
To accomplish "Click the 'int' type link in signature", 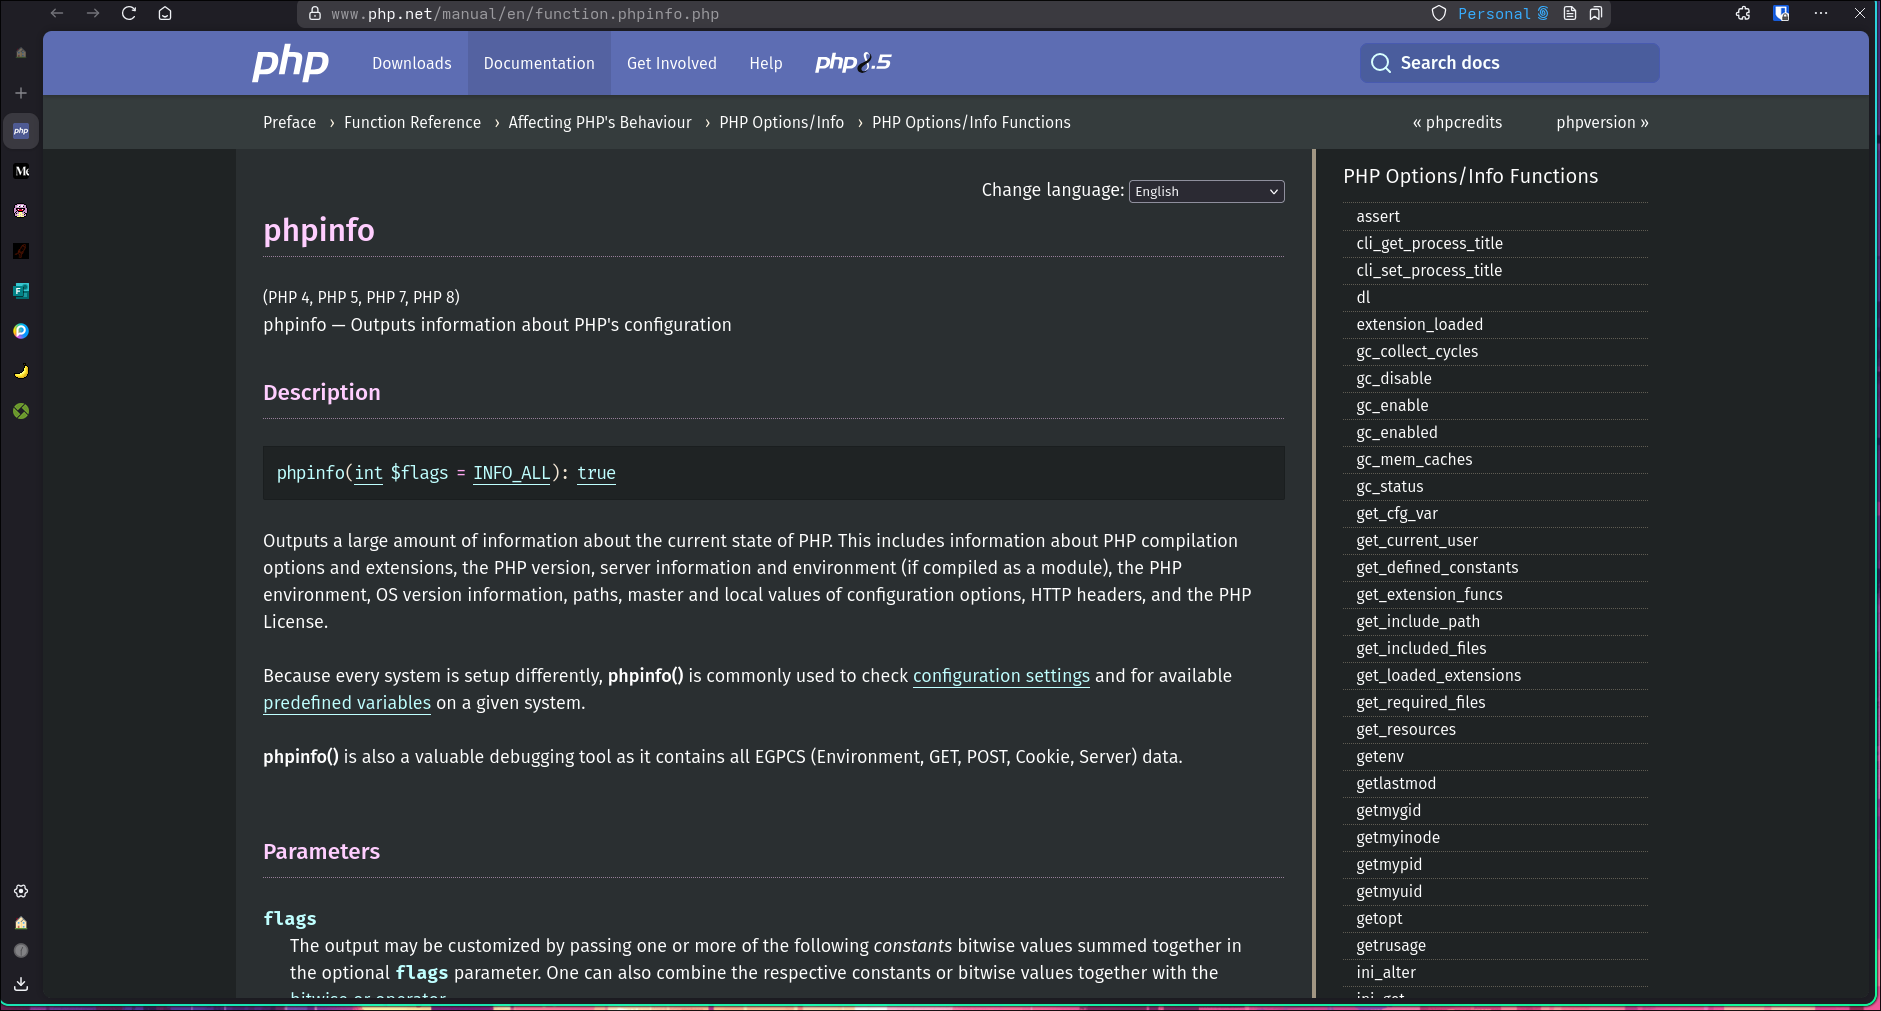I will point(369,473).
